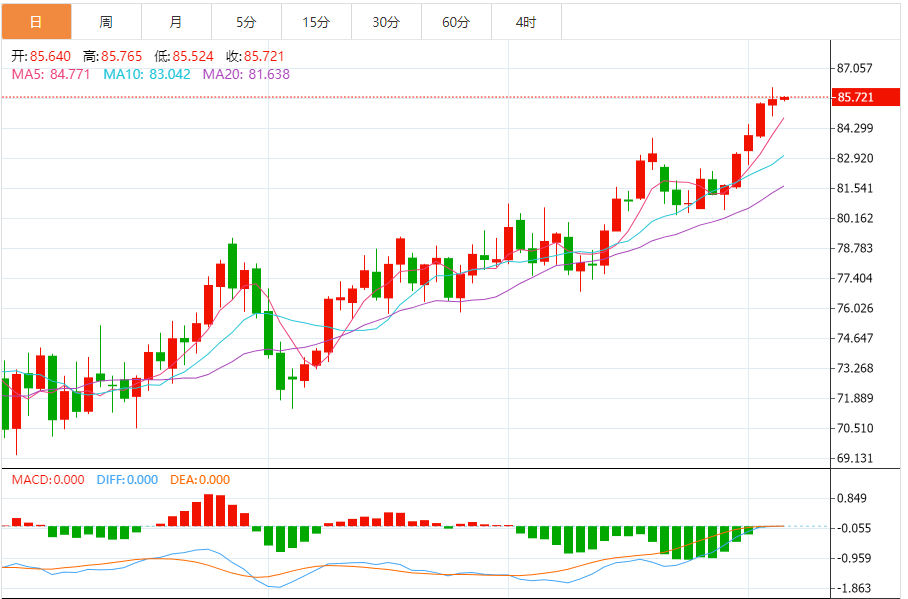908x599 pixels.
Task: Click the MACD value label
Action: pos(48,480)
